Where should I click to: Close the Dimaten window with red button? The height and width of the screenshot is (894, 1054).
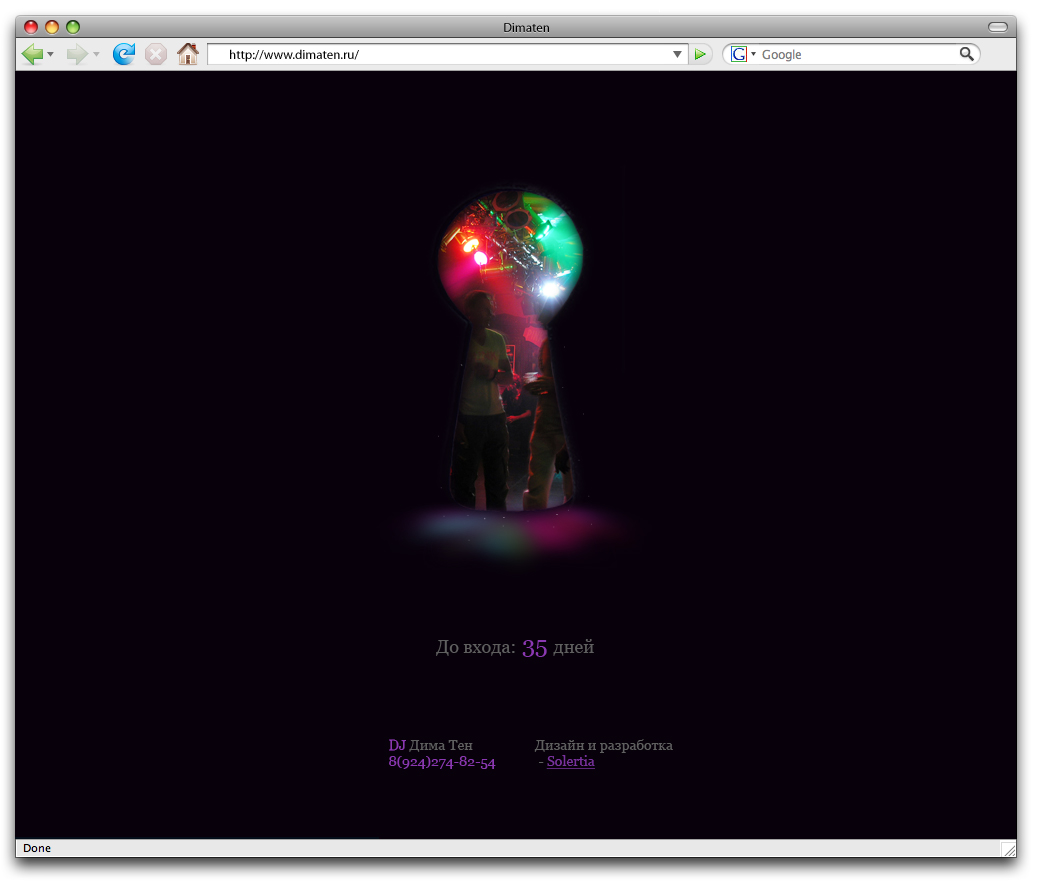click(x=31, y=27)
